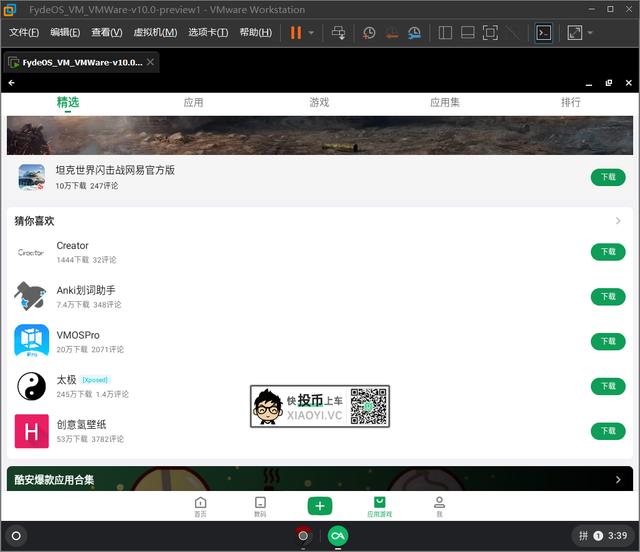Expand the stretch display dropdown arrow

590,33
